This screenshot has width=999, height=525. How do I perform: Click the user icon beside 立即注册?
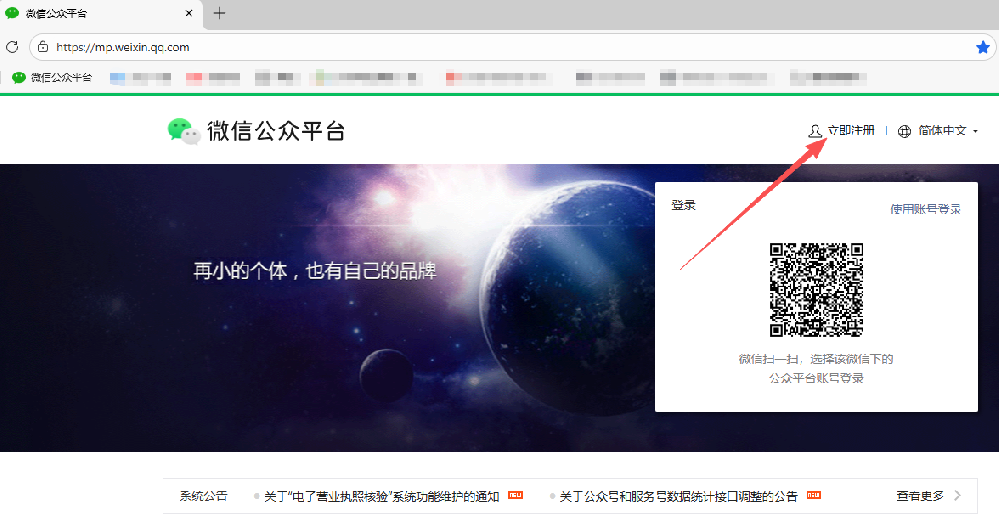tap(815, 131)
